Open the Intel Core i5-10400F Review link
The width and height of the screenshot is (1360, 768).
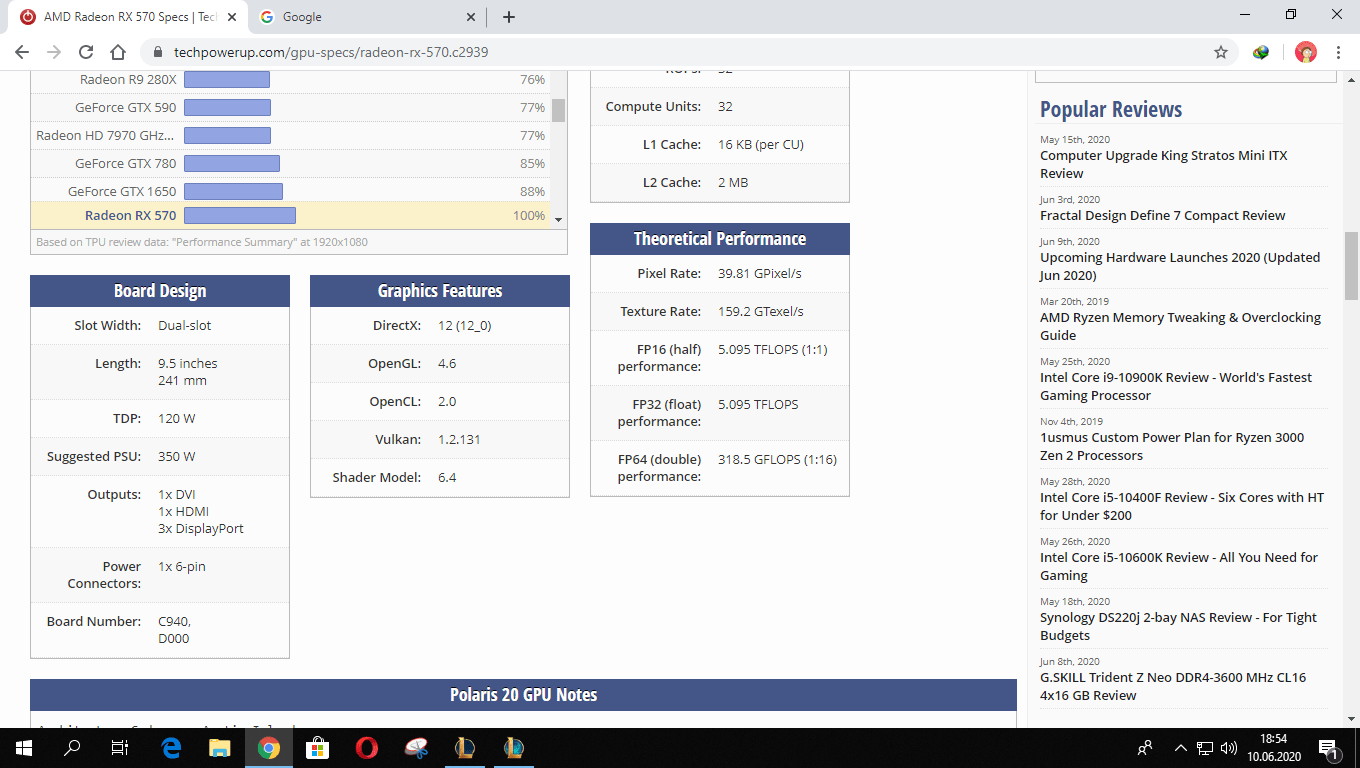1182,506
